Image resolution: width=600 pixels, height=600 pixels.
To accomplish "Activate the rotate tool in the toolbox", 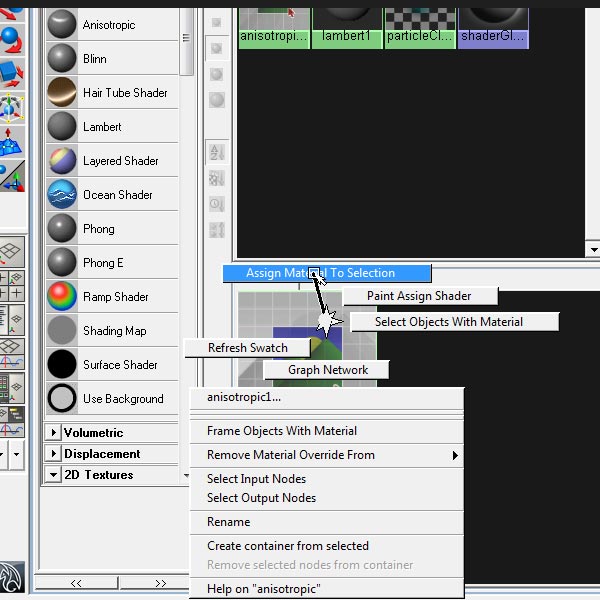I will [x=12, y=40].
